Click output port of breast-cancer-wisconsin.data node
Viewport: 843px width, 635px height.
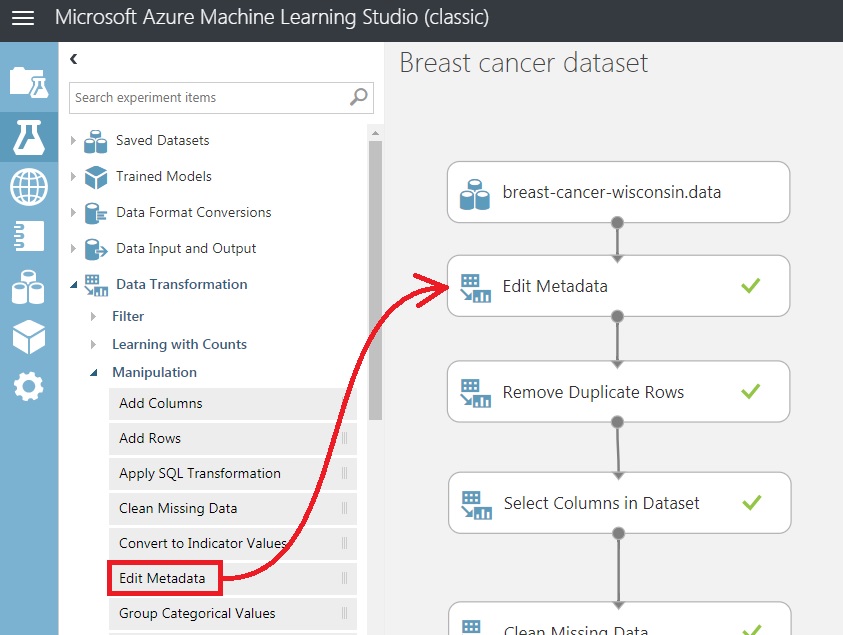pyautogui.click(x=617, y=222)
